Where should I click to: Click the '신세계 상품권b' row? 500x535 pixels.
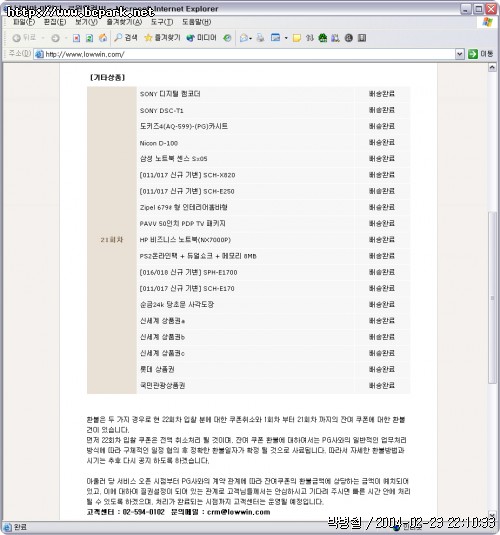[x=273, y=337]
